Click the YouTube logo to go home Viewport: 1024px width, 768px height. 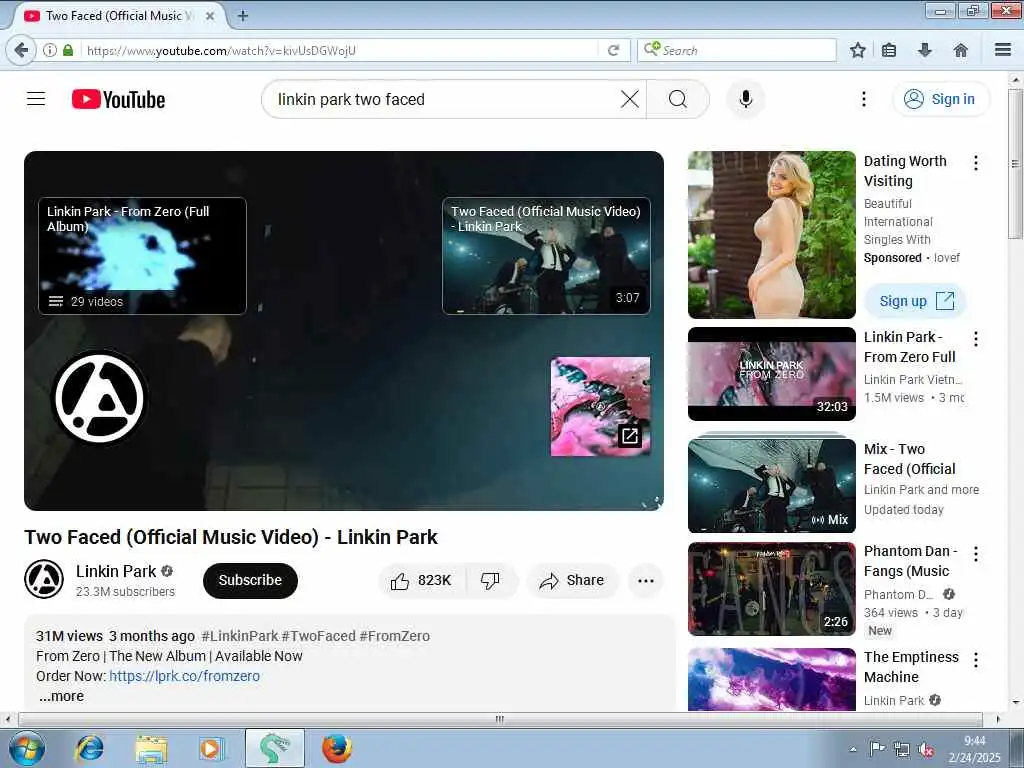point(118,99)
